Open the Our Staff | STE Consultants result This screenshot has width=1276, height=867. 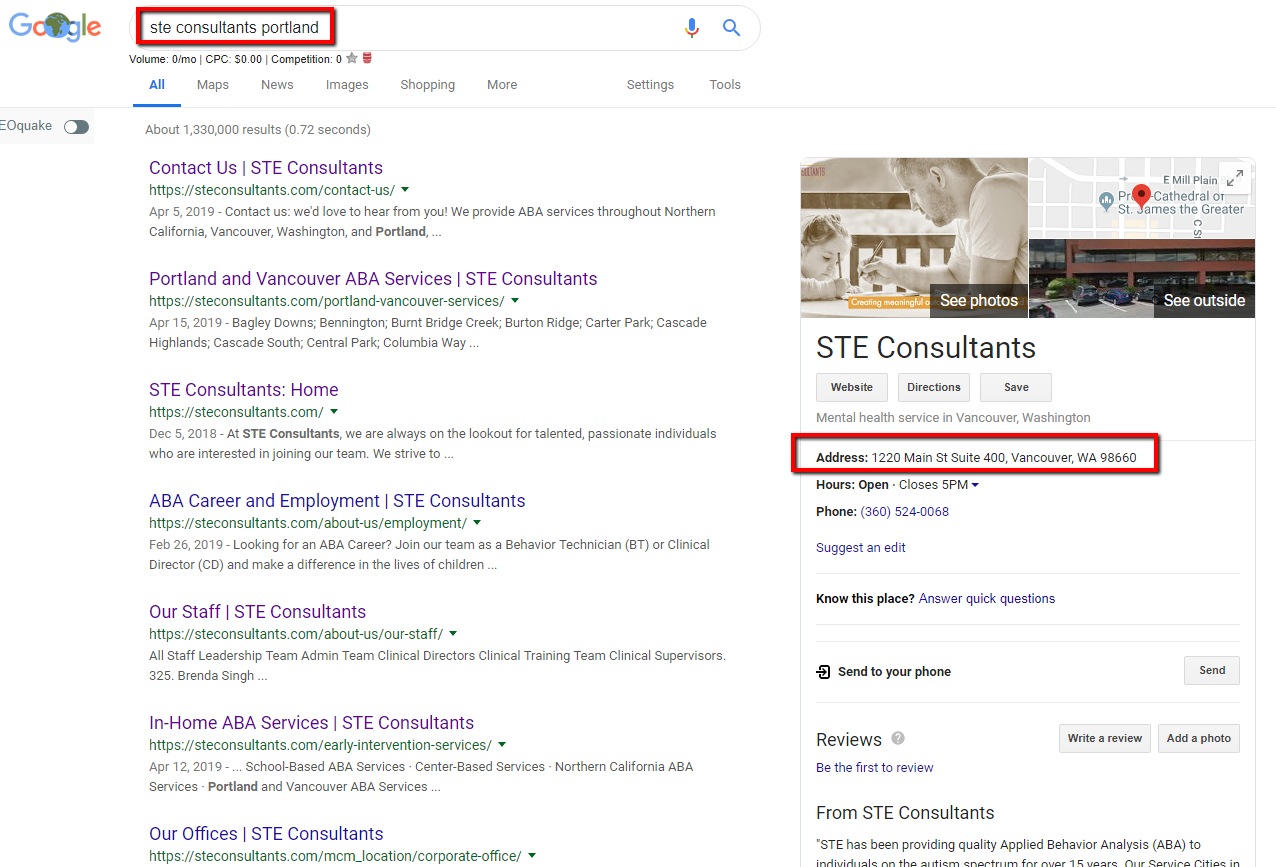click(x=258, y=611)
